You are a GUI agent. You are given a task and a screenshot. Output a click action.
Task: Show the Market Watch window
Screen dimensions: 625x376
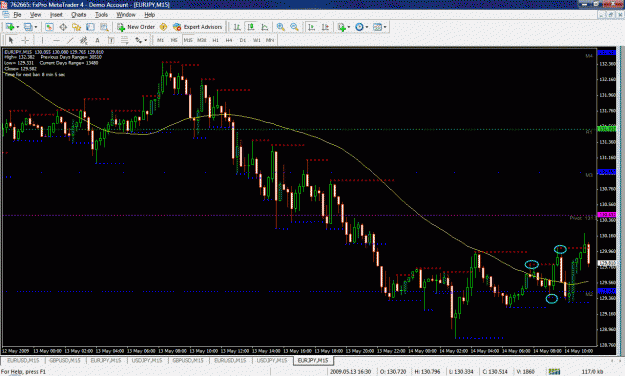coord(49,27)
